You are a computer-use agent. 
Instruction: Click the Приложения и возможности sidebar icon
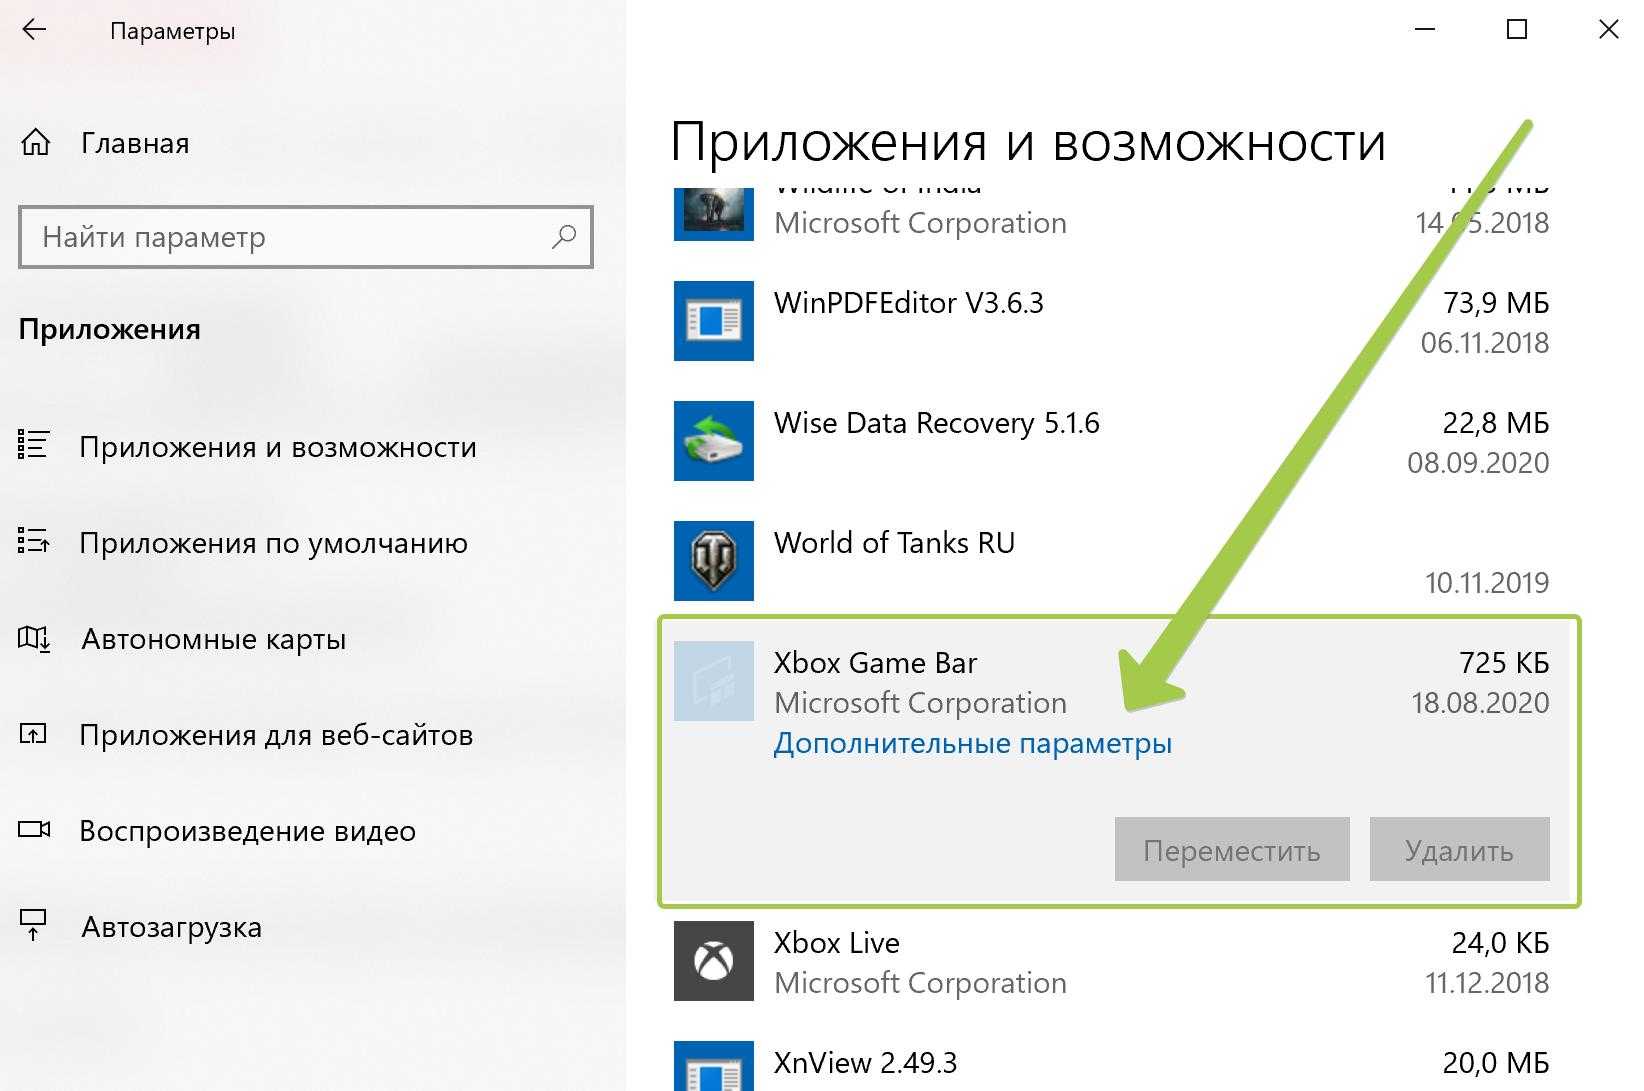tap(33, 445)
